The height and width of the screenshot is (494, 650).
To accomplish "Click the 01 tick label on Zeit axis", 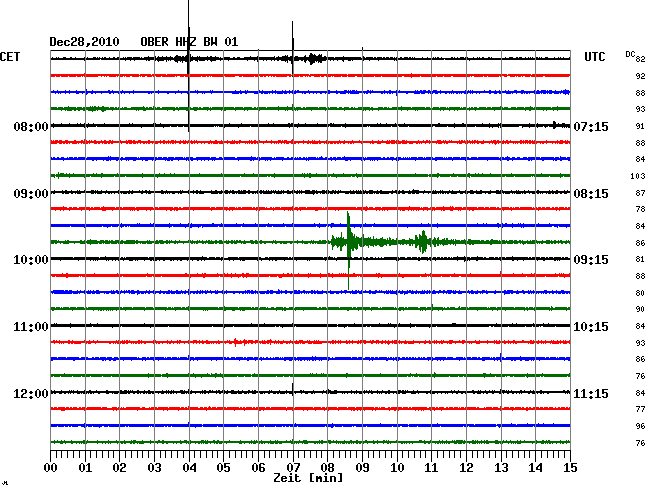I will (85, 467).
